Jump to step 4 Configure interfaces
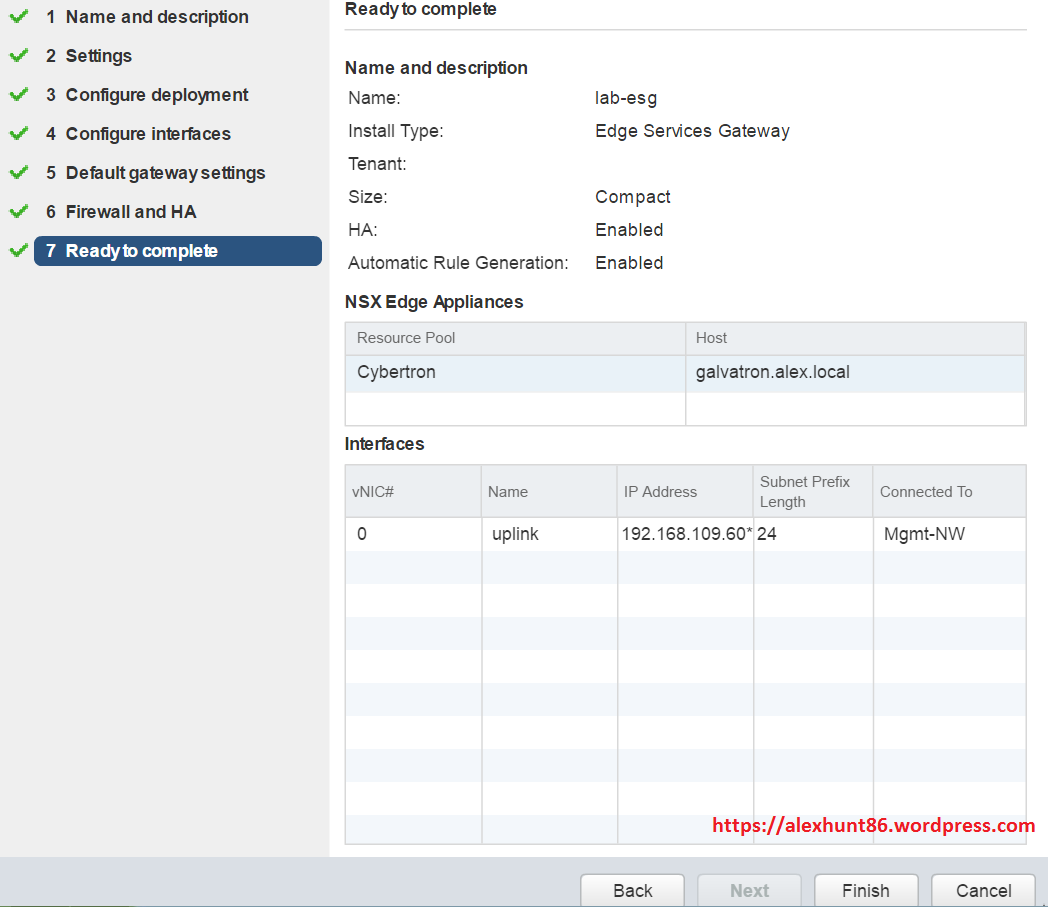1048x907 pixels. click(147, 134)
